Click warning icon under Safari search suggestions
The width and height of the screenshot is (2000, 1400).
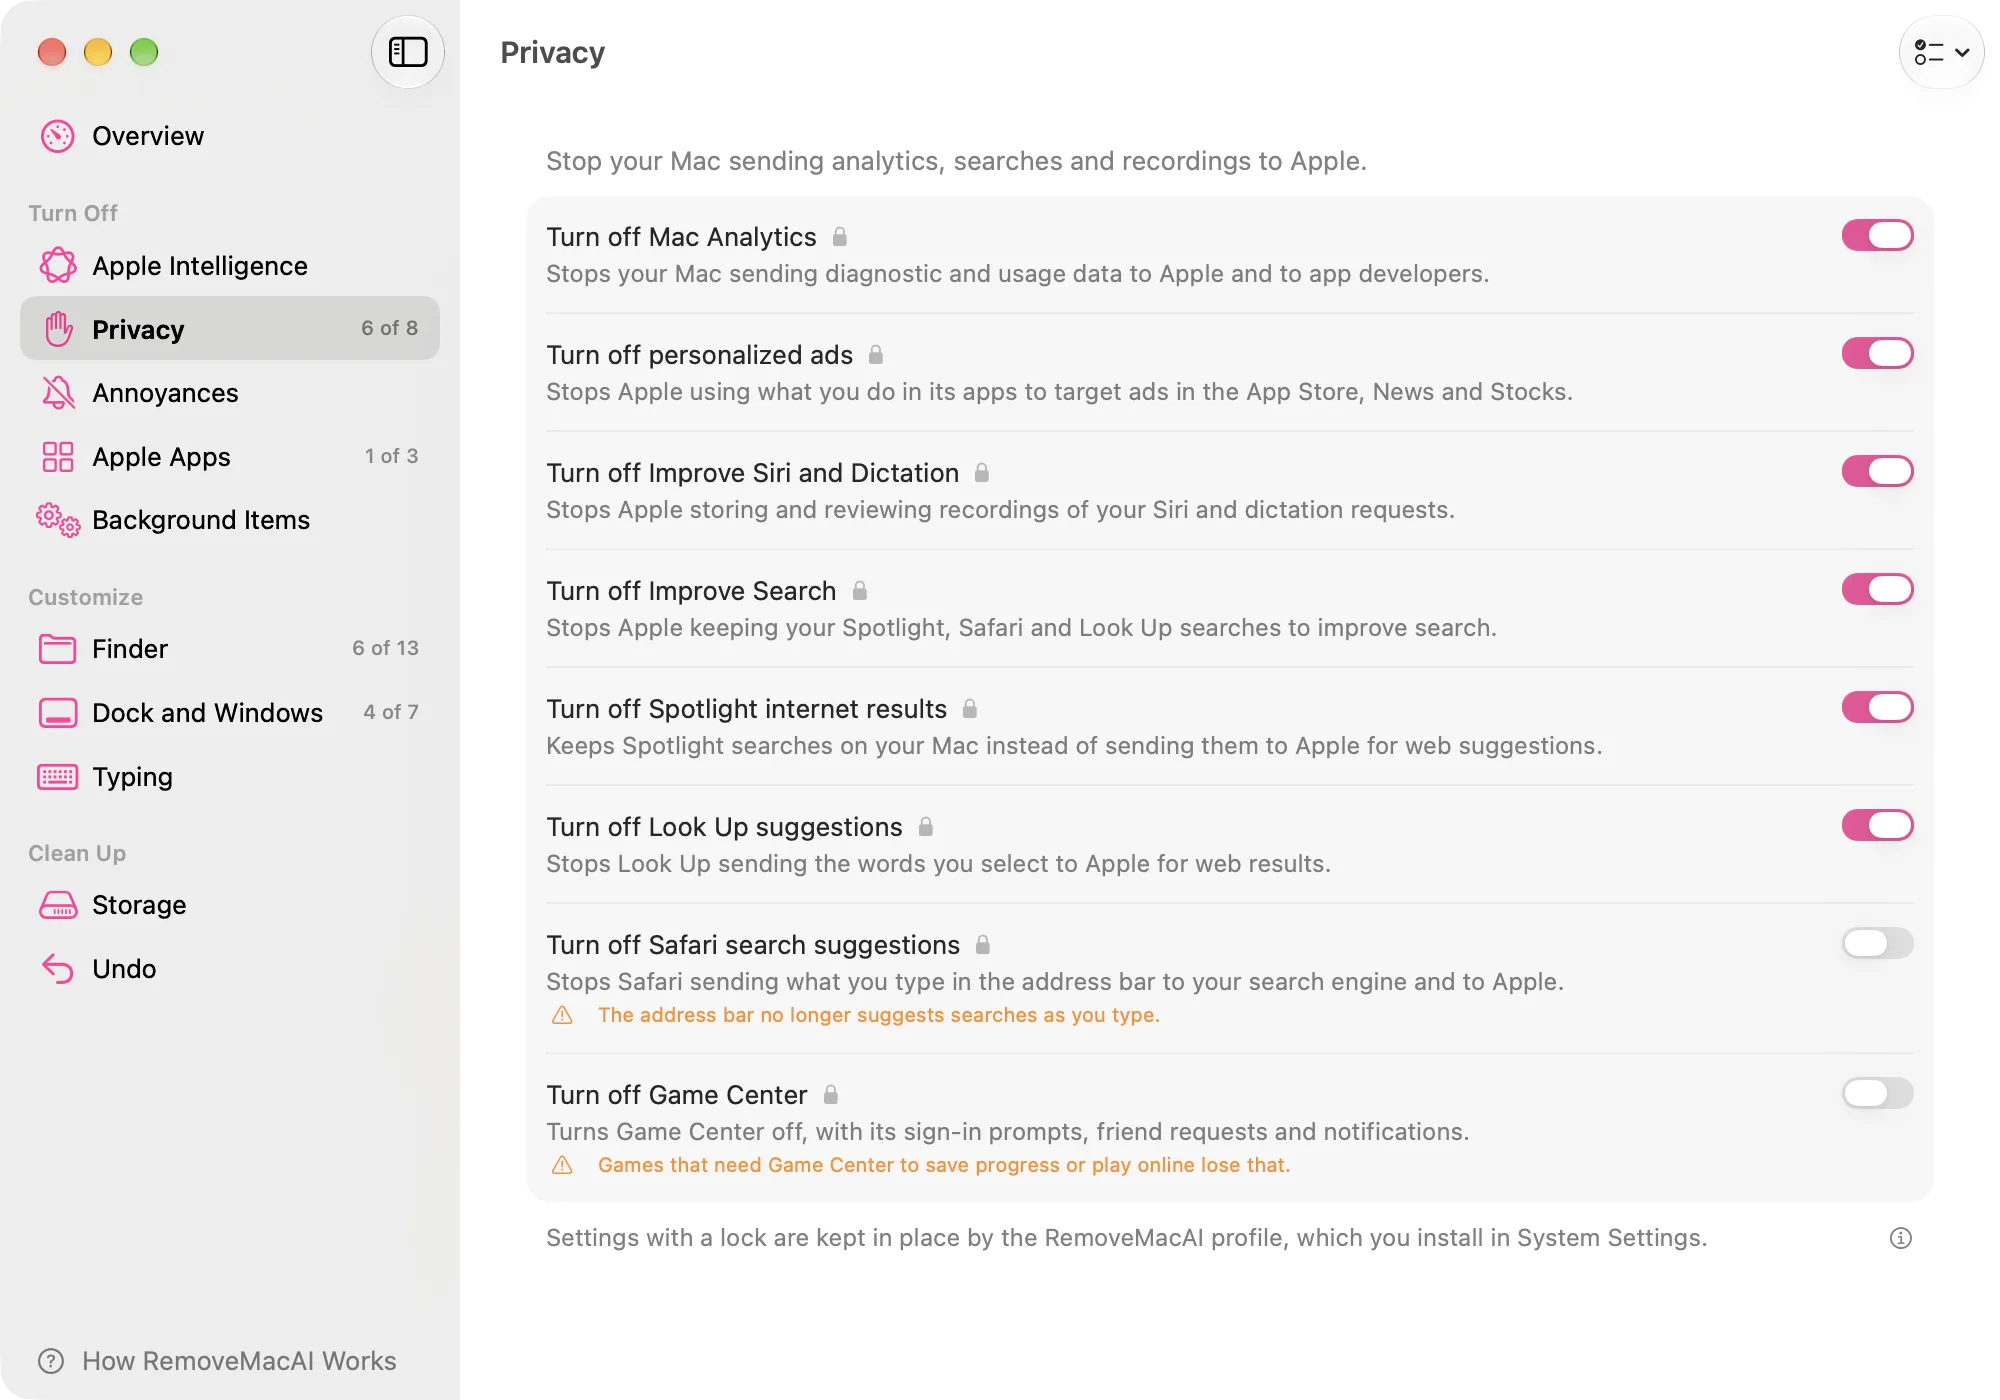563,1015
